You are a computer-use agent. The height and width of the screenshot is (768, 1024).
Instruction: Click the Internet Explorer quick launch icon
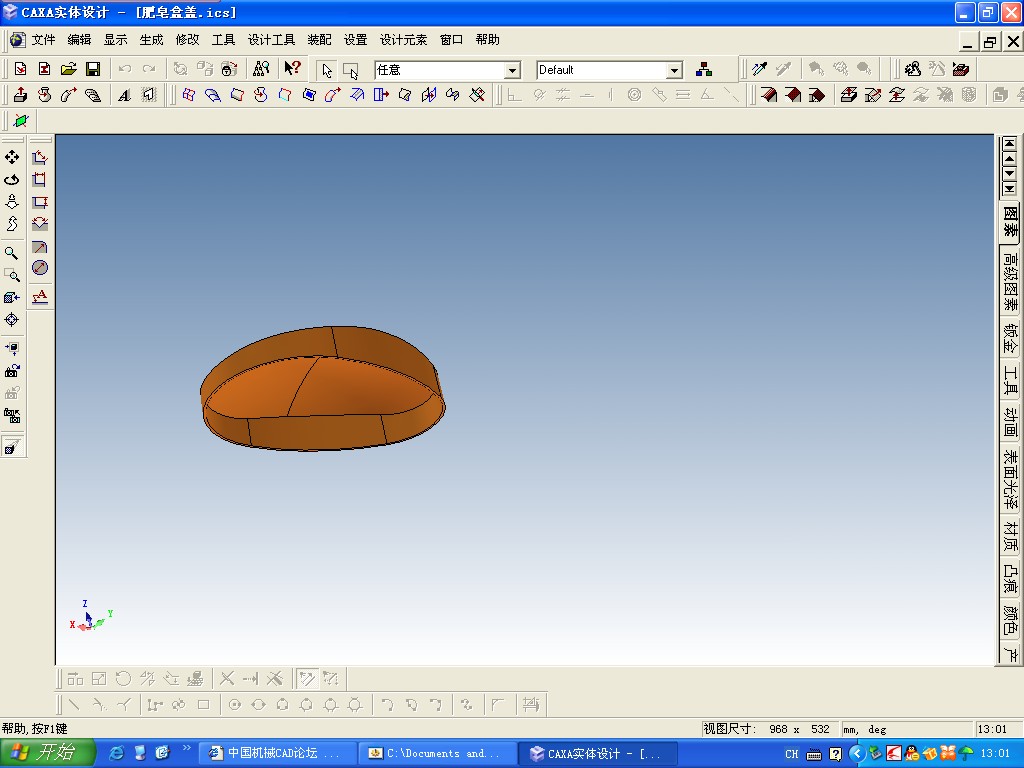(116, 753)
